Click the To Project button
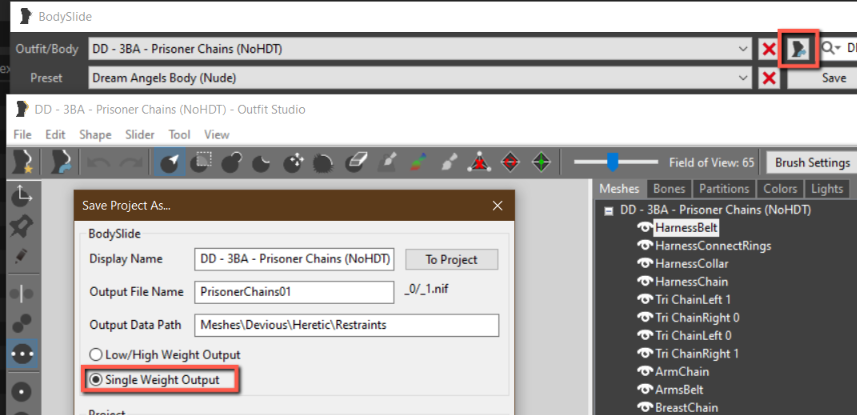 coord(451,260)
